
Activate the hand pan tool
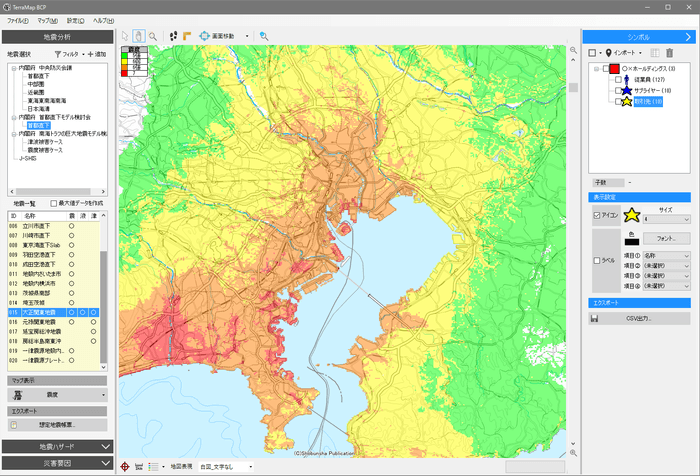point(138,35)
